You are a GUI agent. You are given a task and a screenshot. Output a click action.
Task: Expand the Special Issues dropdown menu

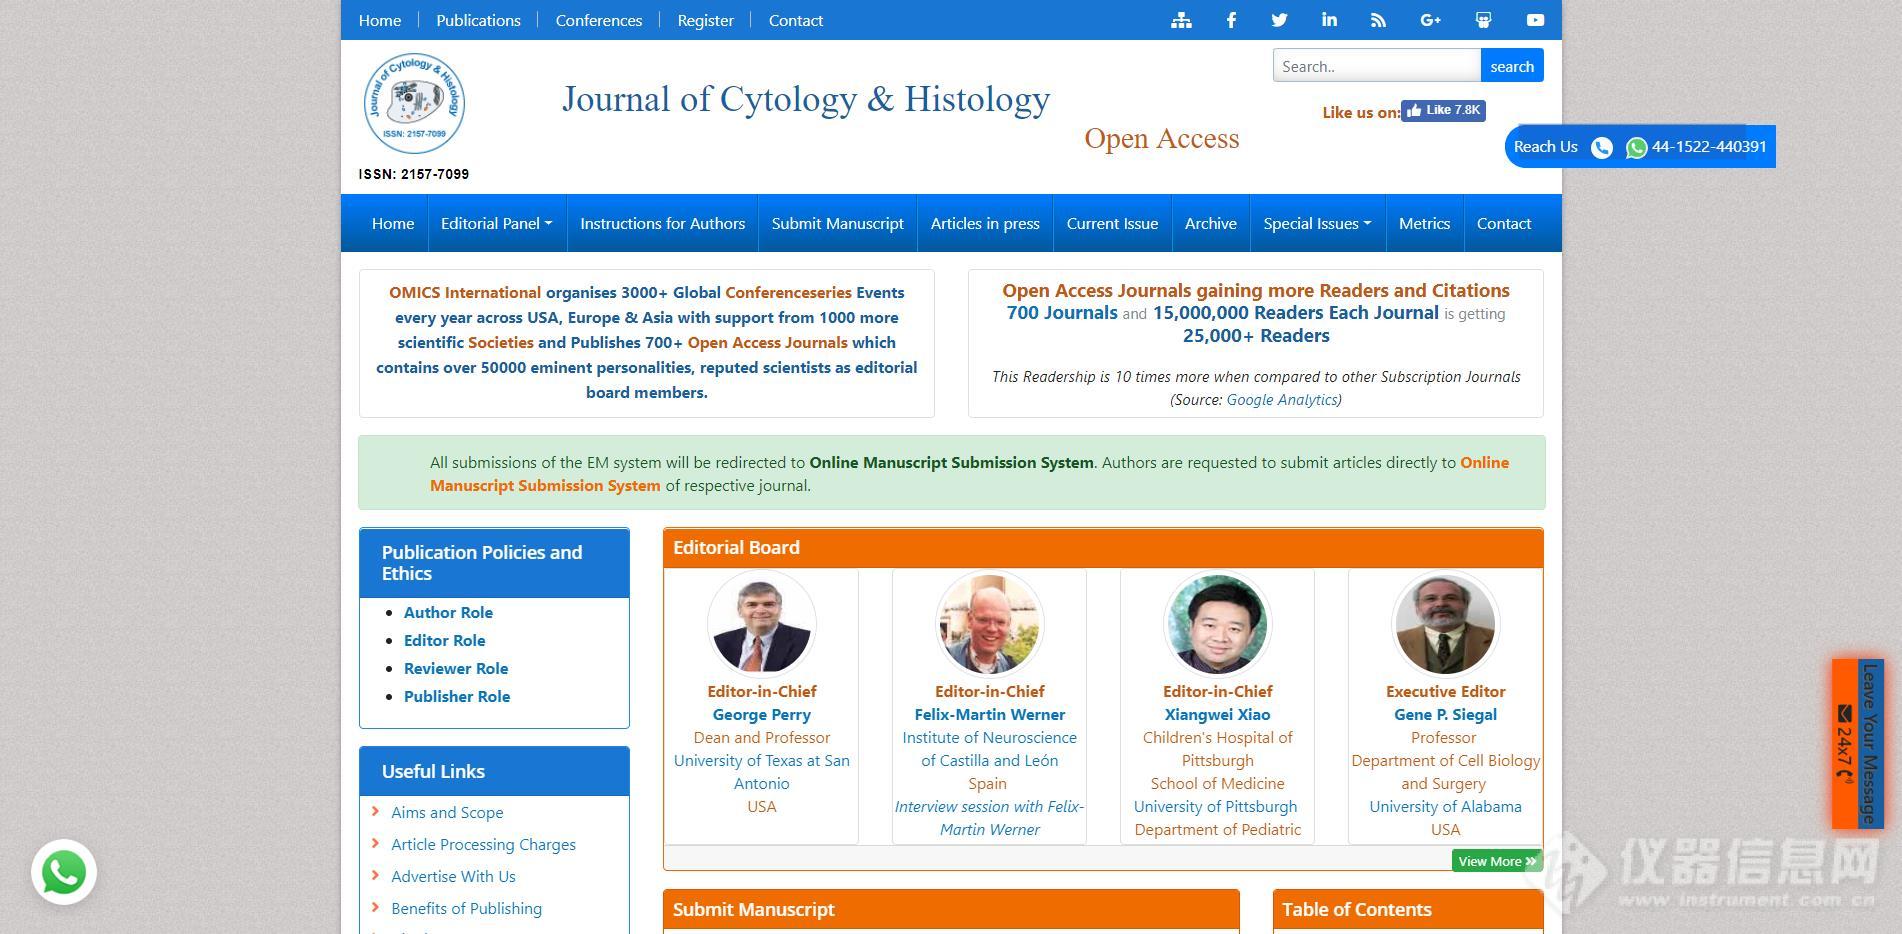pos(1317,223)
